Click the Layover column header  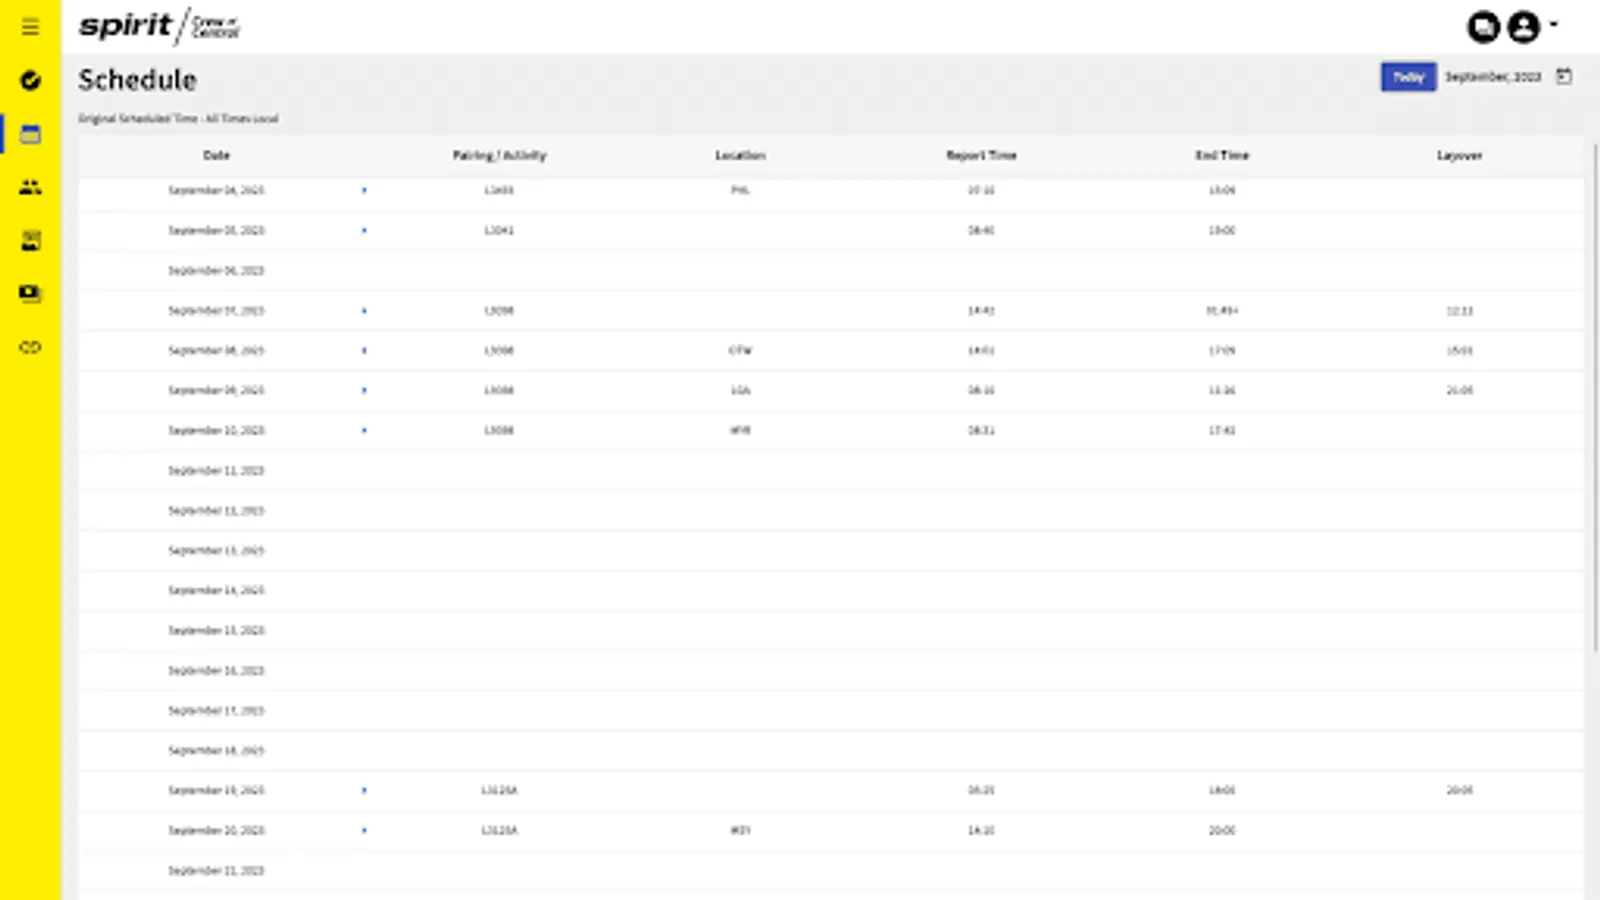1460,155
